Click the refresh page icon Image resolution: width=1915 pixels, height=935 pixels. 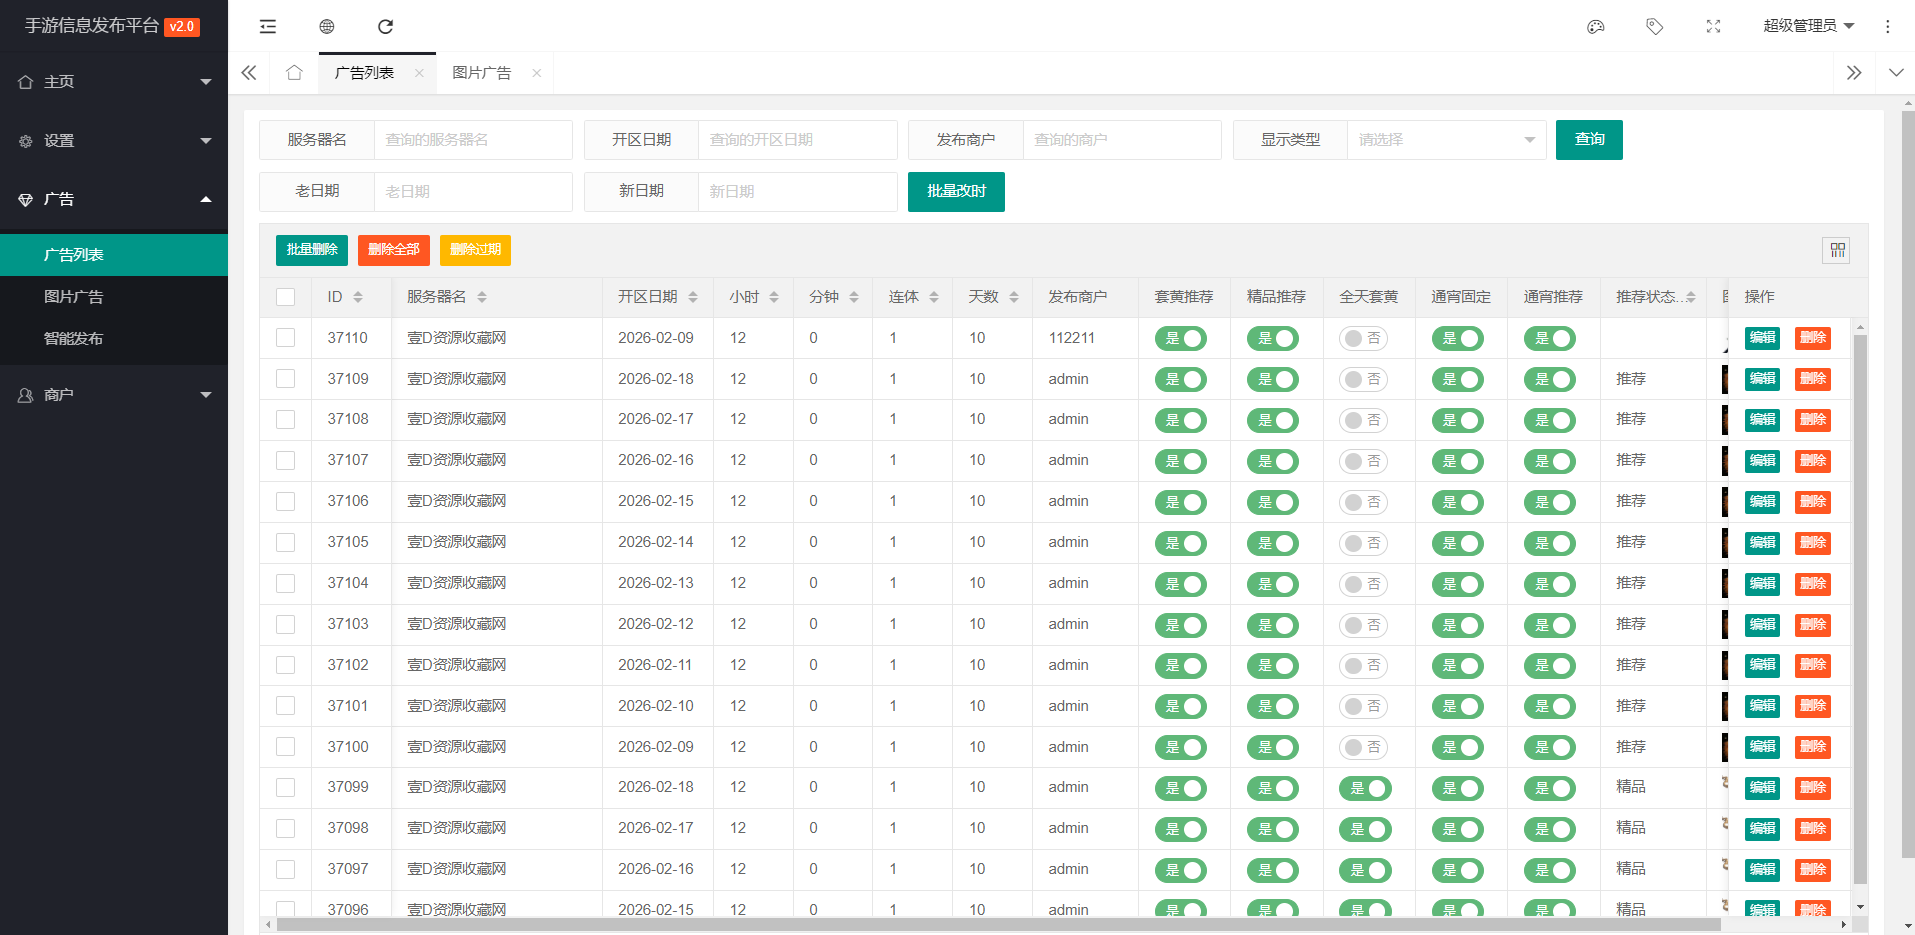[x=385, y=26]
